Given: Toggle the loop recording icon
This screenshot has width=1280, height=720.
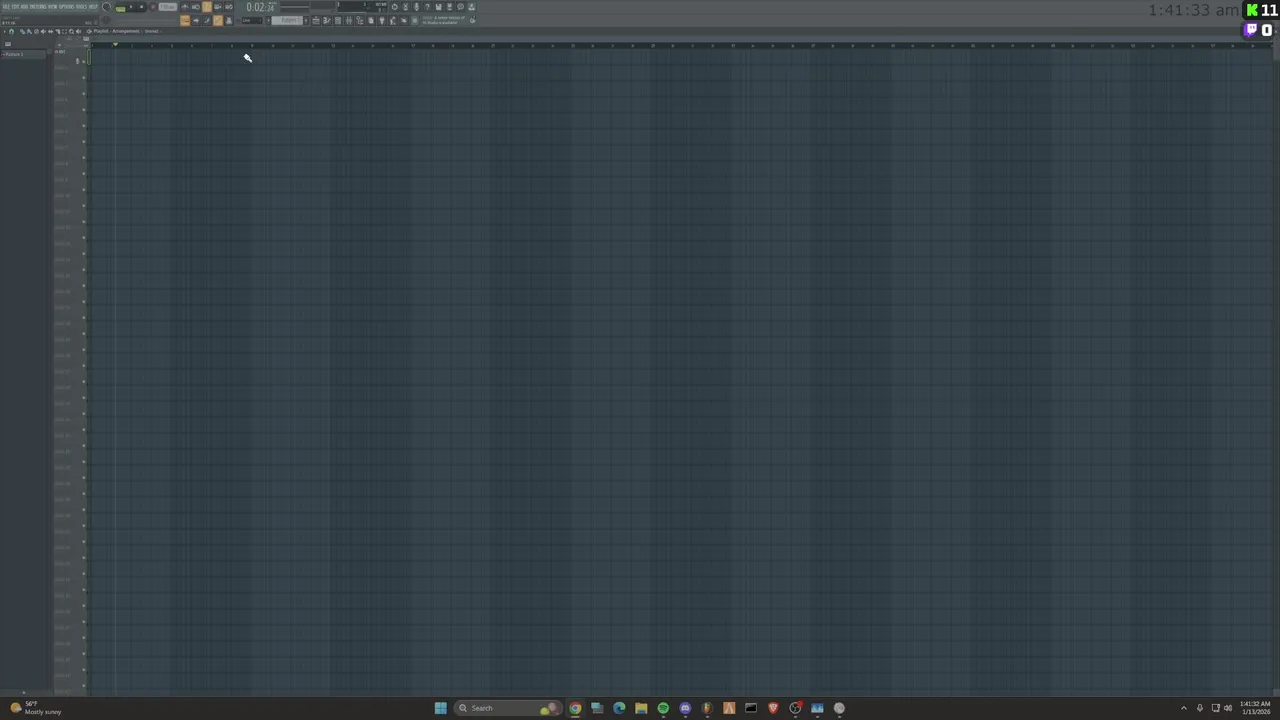Looking at the screenshot, I should [229, 7].
